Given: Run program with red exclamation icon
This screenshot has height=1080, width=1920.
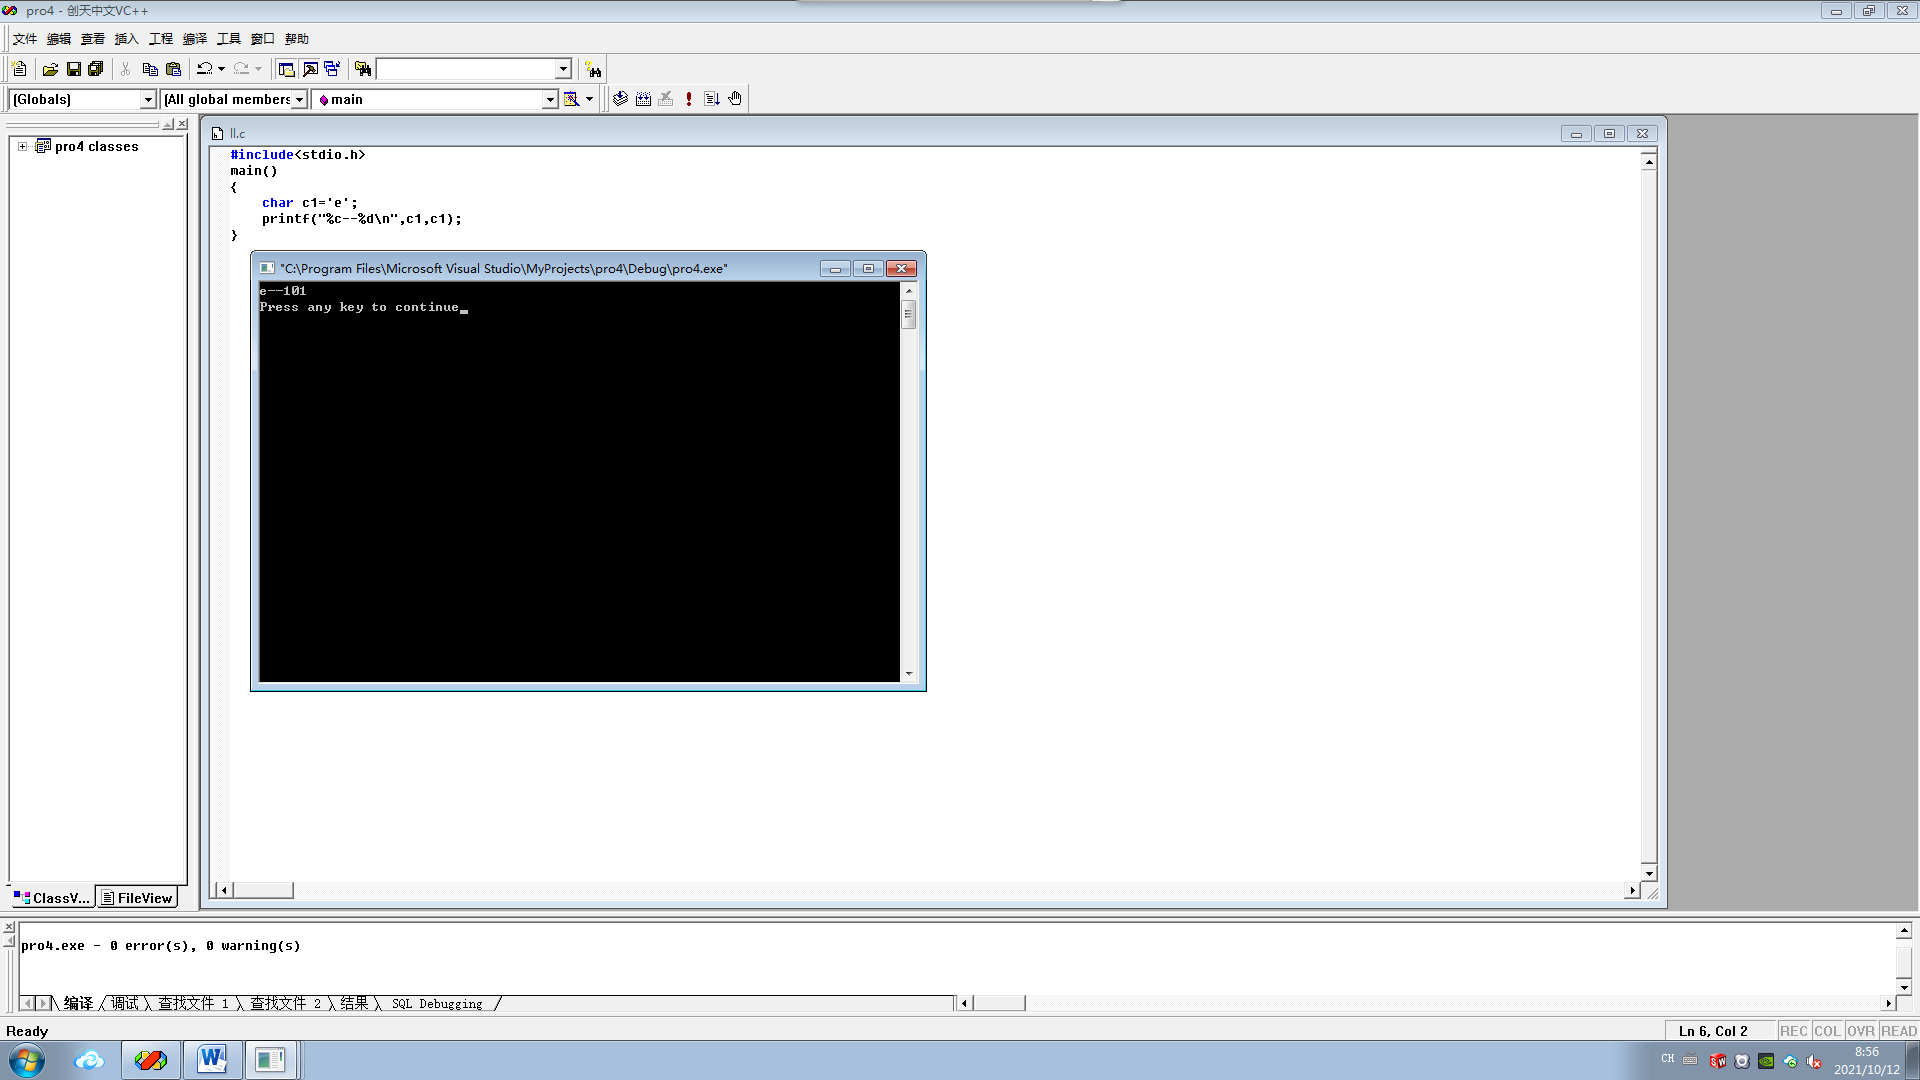Looking at the screenshot, I should 689,99.
